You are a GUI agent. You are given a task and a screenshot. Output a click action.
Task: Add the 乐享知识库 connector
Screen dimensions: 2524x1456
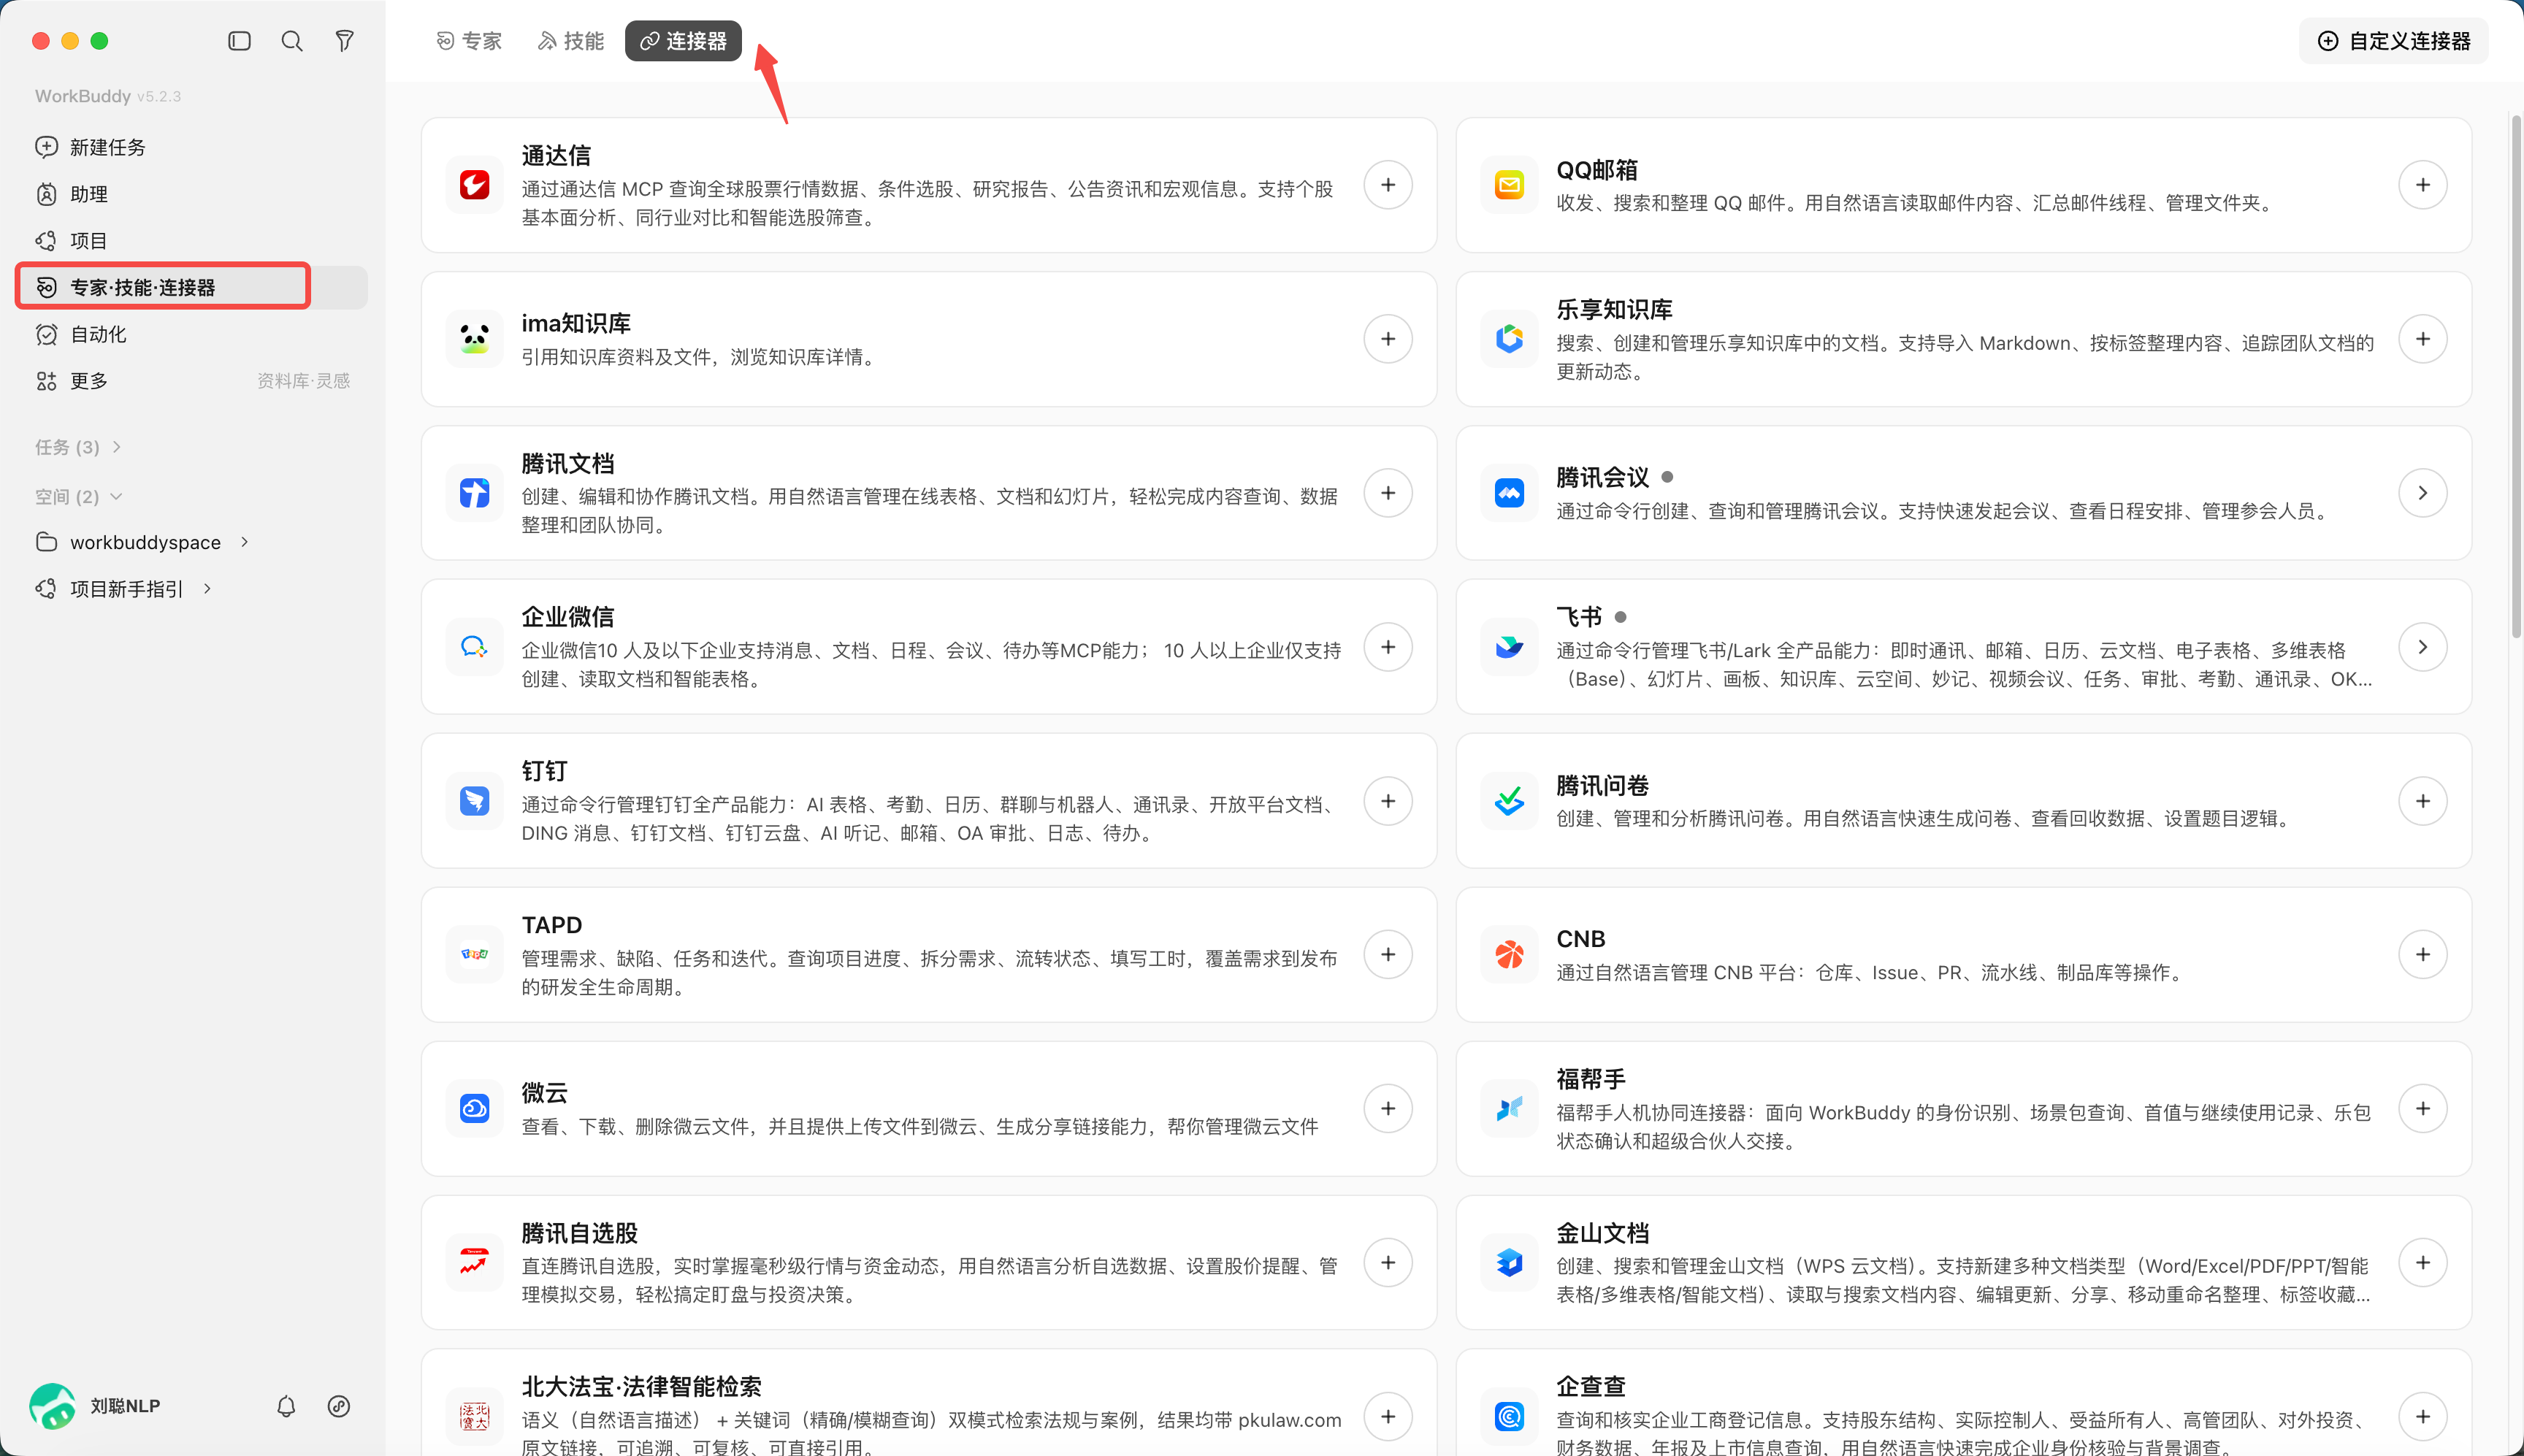click(x=2422, y=339)
